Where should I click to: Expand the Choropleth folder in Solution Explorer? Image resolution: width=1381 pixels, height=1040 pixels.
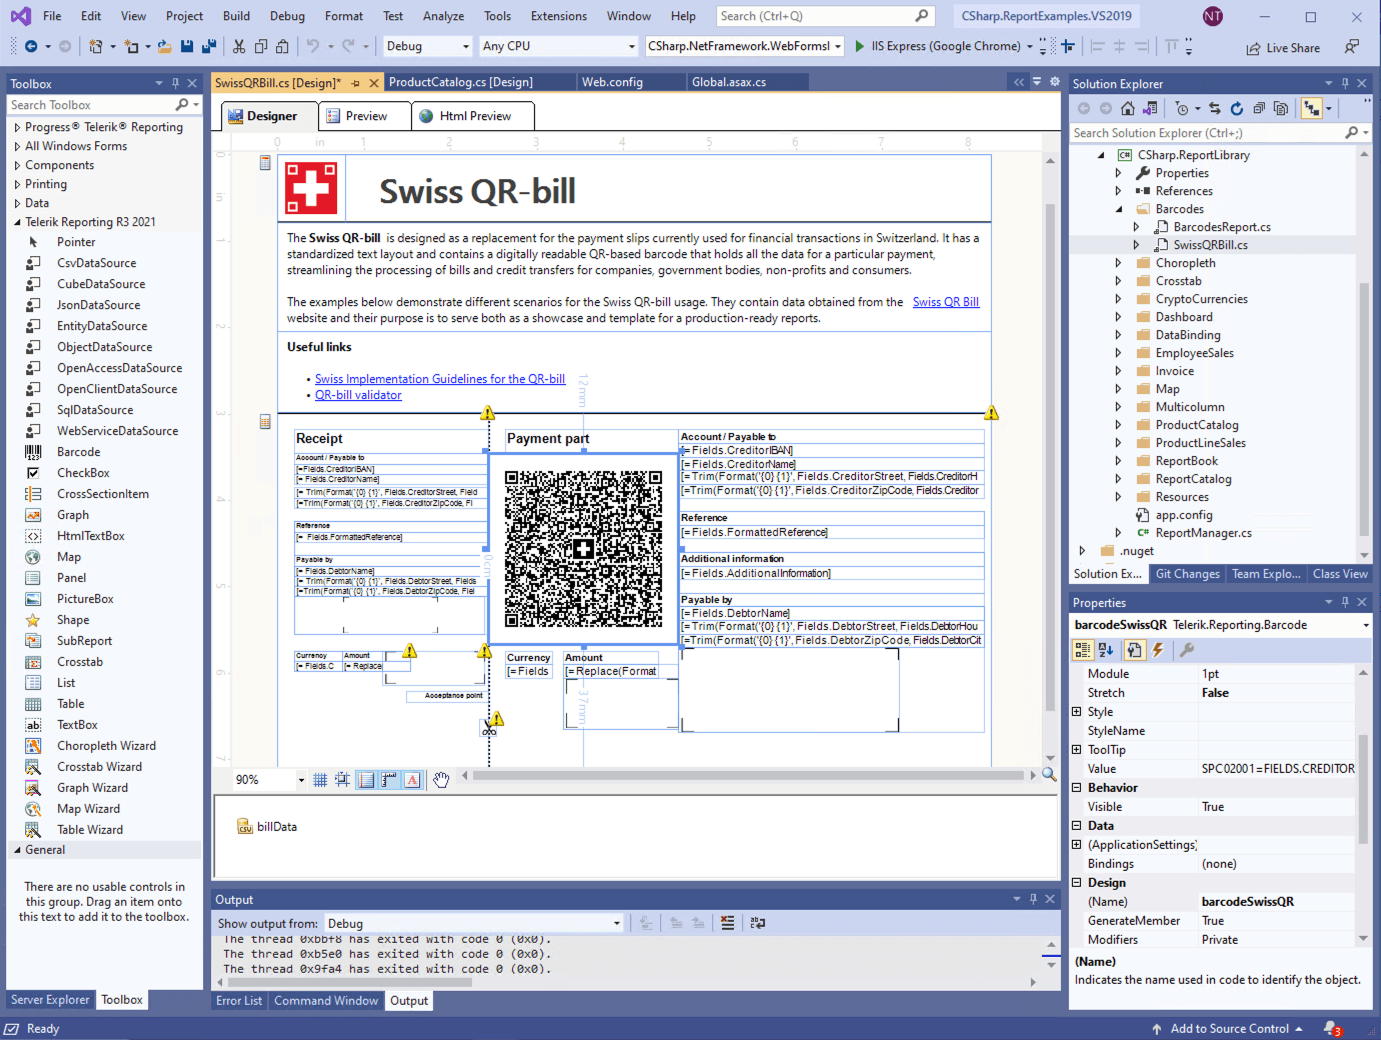[x=1118, y=263]
